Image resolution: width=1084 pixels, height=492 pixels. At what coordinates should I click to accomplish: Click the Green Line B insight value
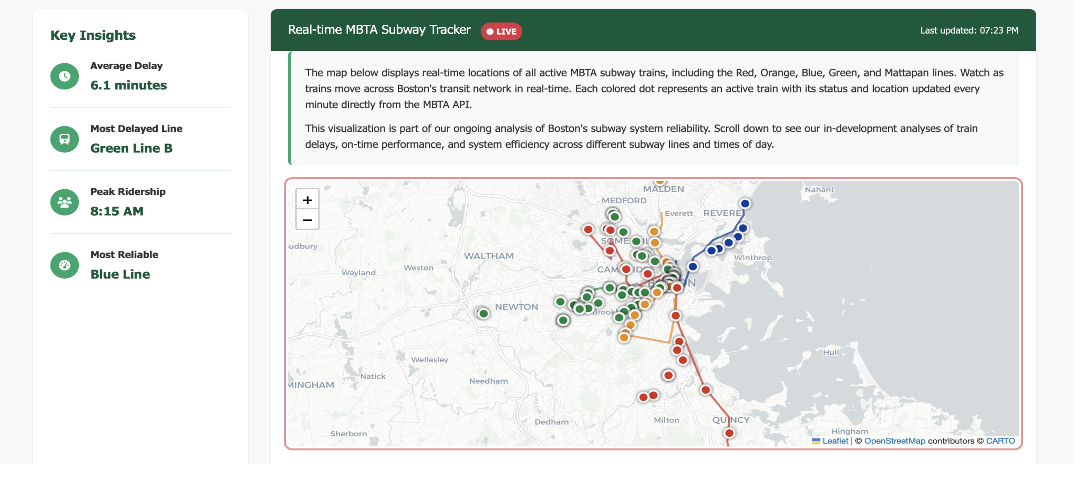pyautogui.click(x=131, y=148)
